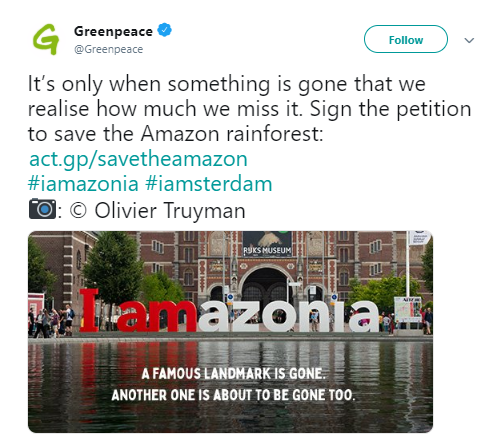Screen dimensions: 497x446
Task: Click the Greenpeace display name
Action: click(113, 31)
